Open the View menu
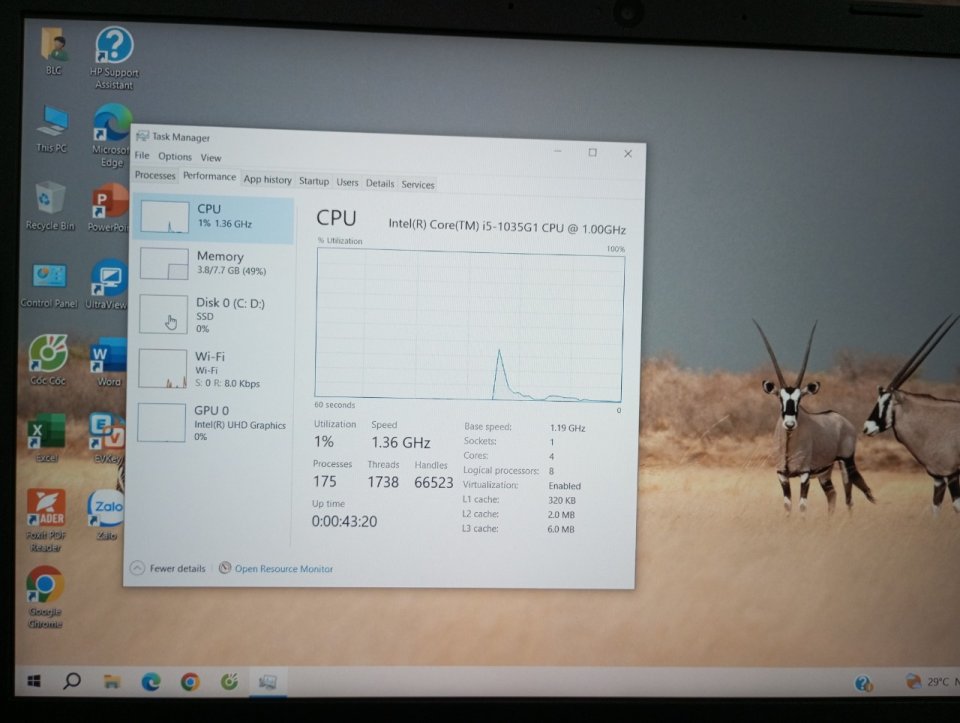 [210, 158]
